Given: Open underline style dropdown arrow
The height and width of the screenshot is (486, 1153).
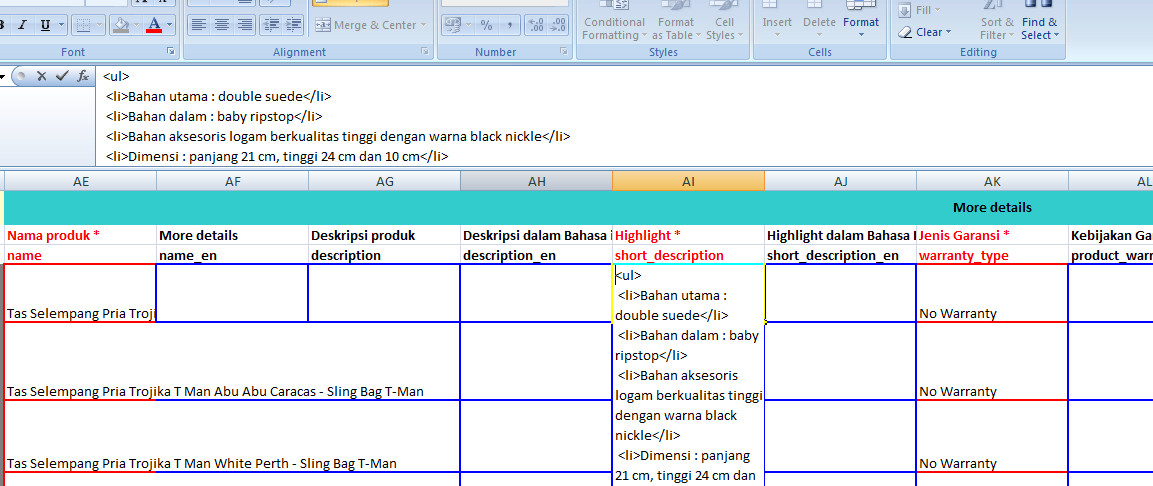Looking at the screenshot, I should tap(61, 26).
